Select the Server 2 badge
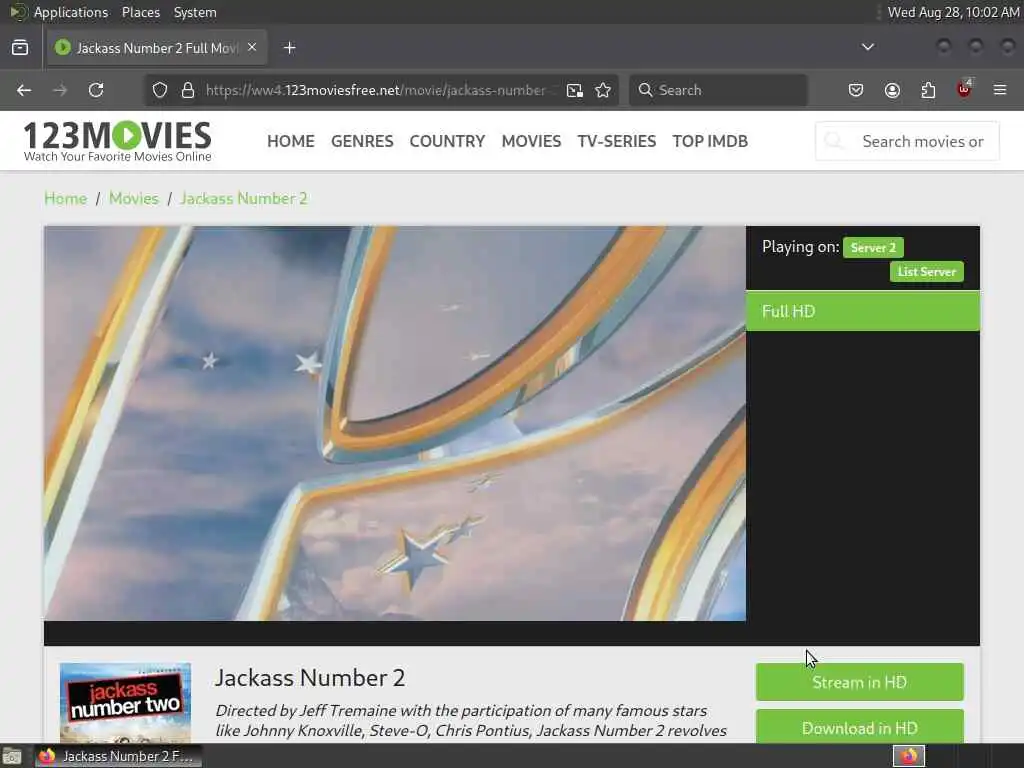Viewport: 1024px width, 768px height. [x=873, y=248]
